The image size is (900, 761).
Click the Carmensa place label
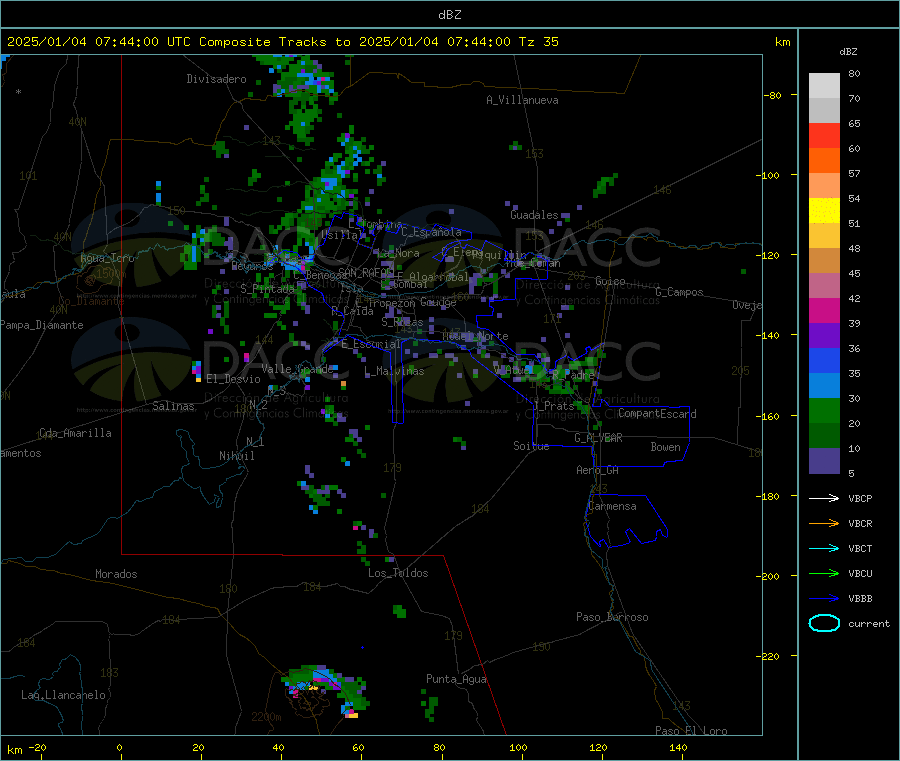612,506
